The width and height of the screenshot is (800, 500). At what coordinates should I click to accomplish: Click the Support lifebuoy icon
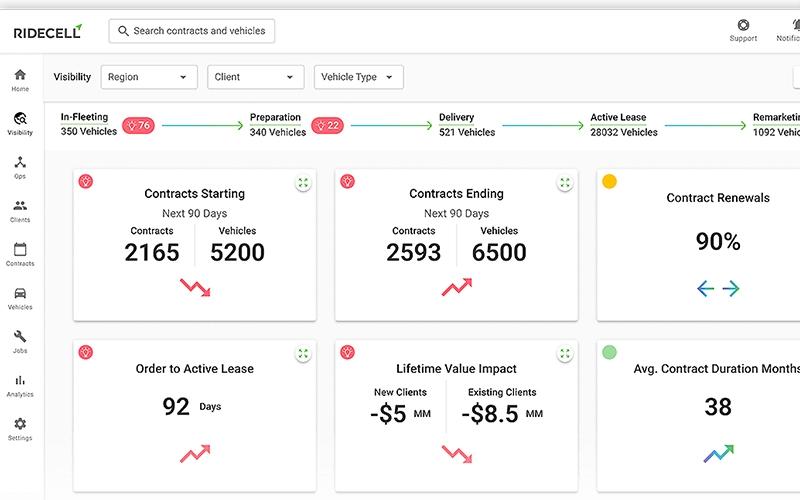pyautogui.click(x=743, y=25)
